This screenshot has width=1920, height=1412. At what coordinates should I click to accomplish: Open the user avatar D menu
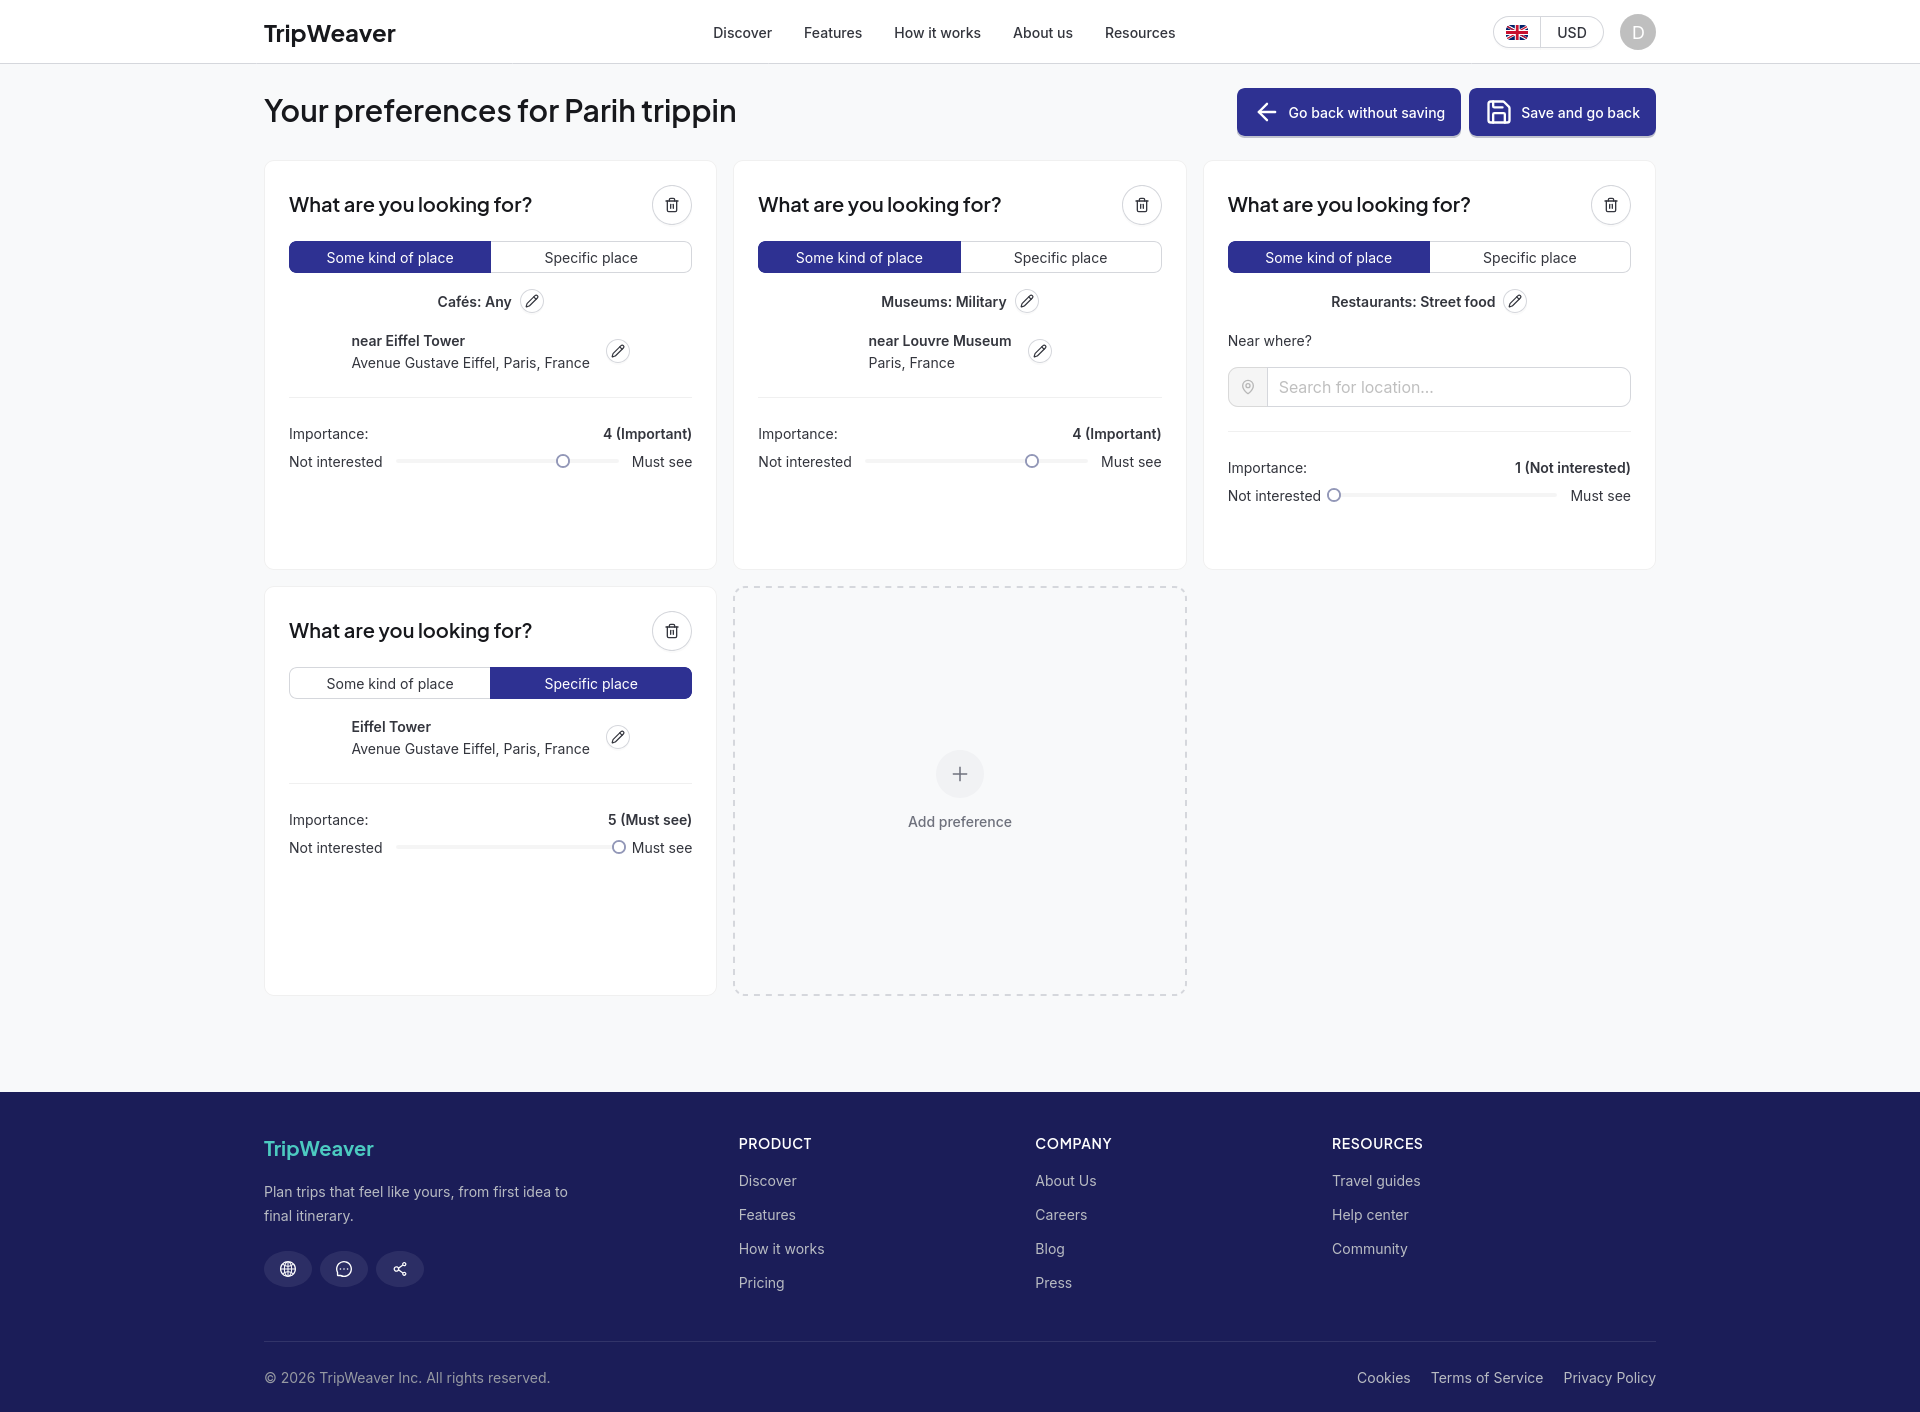[1638, 32]
